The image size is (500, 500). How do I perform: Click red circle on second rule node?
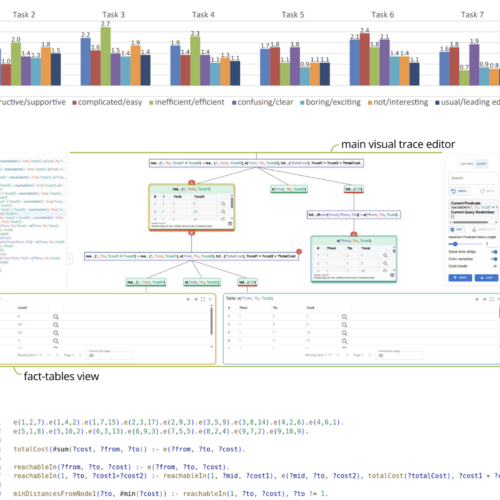coord(299,252)
